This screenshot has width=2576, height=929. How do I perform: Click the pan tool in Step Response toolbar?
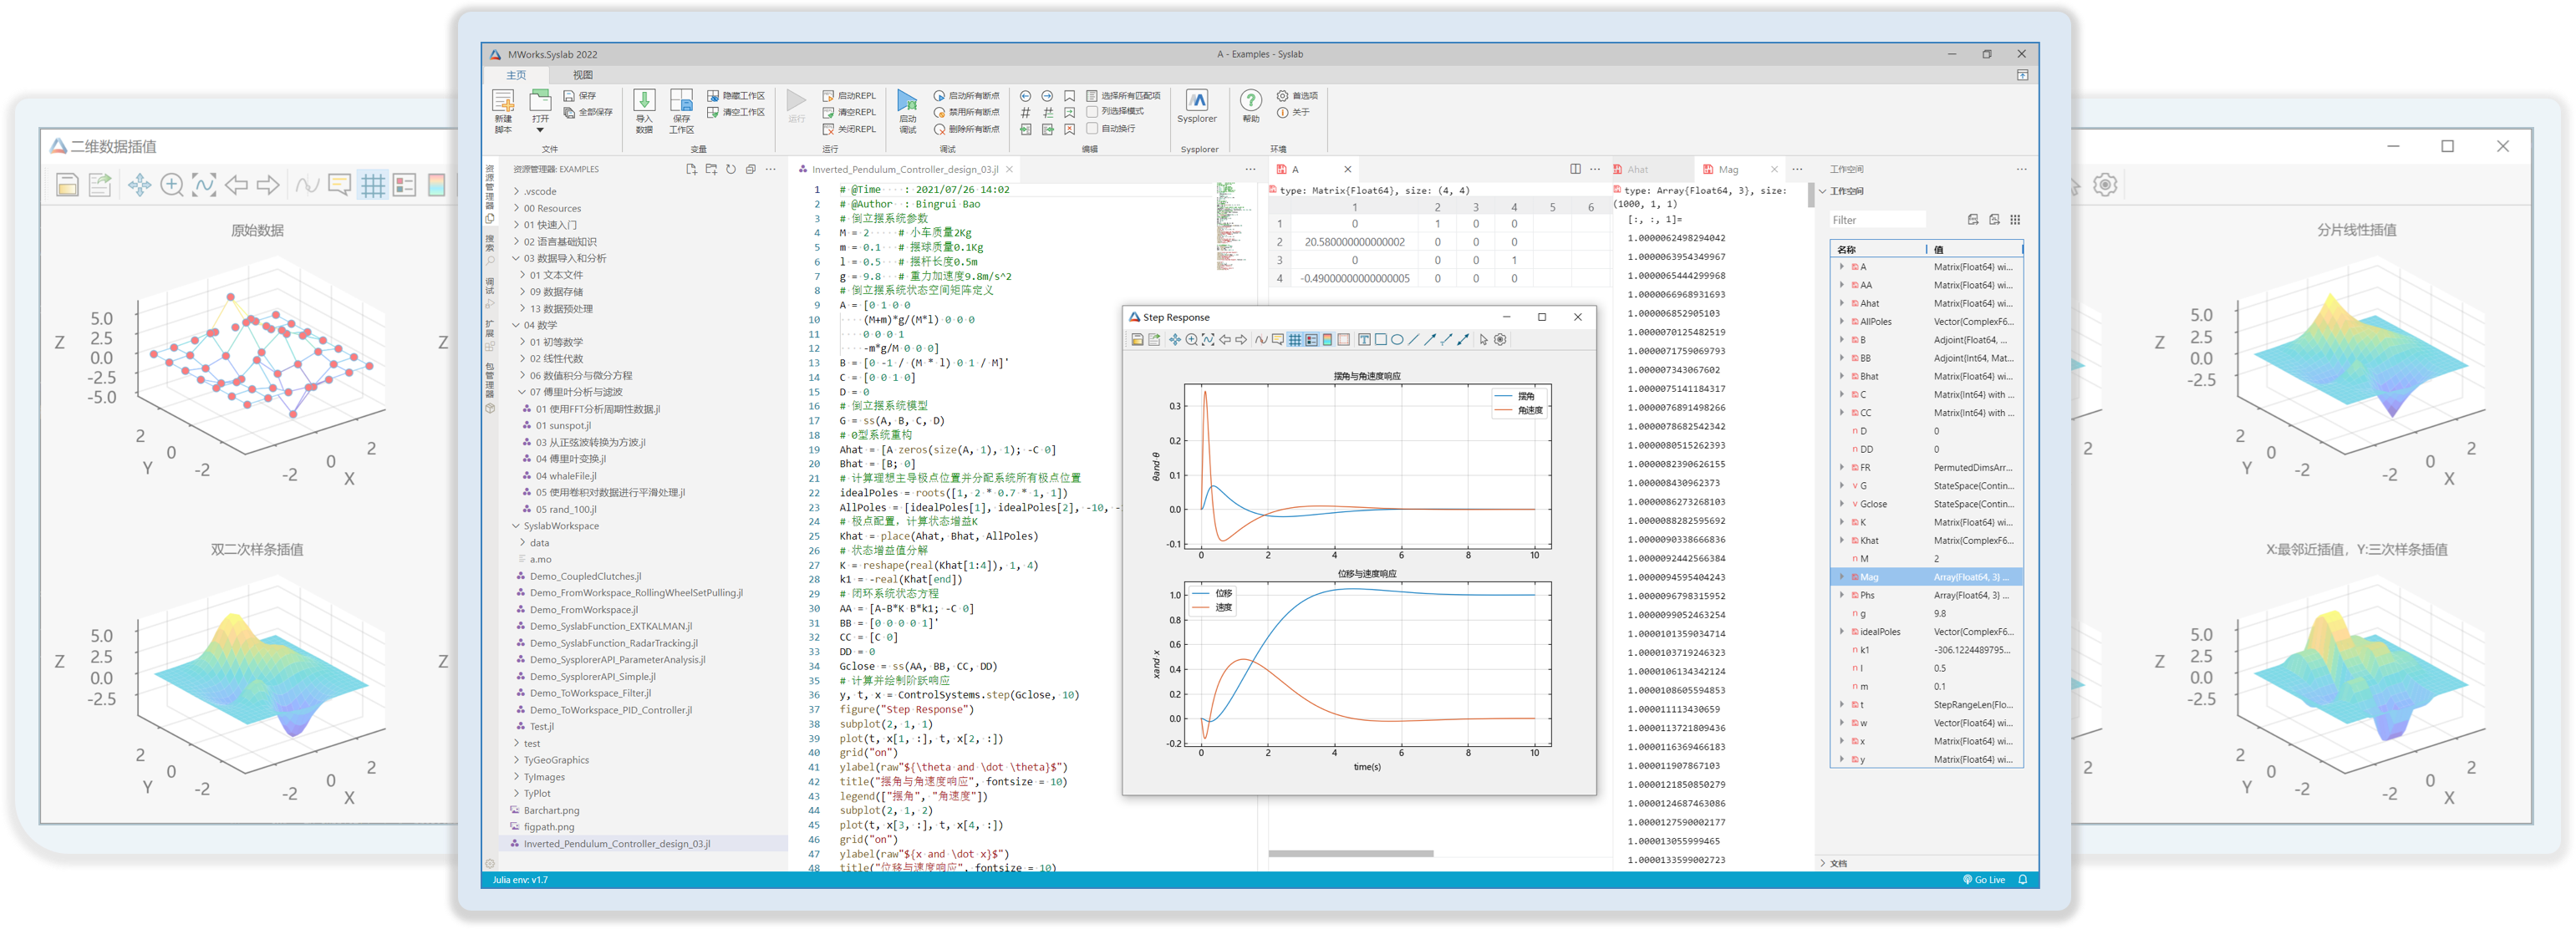click(x=1175, y=340)
